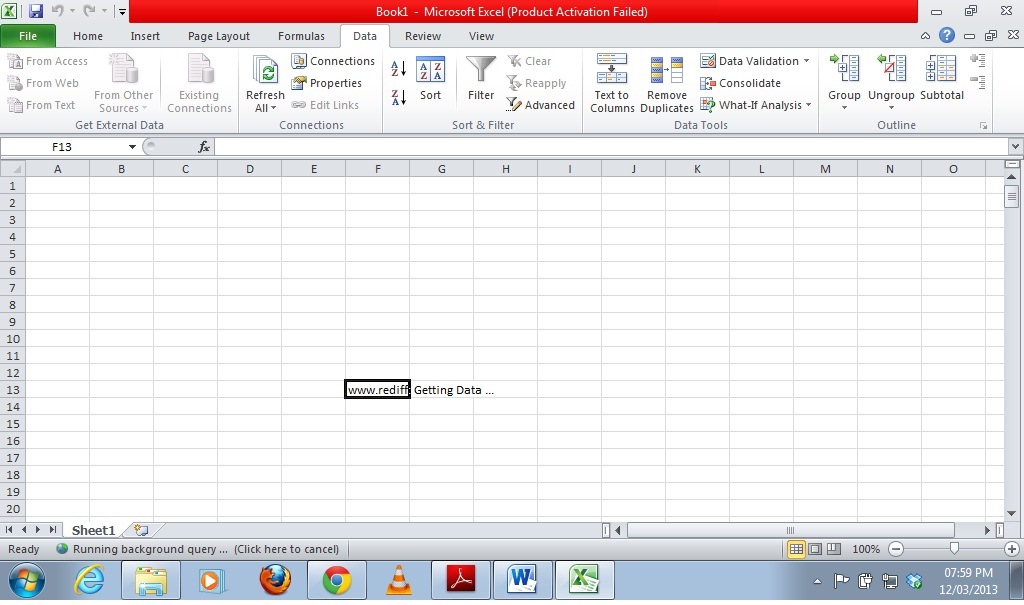Click the Refresh All icon
This screenshot has width=1024, height=605.
tap(265, 71)
